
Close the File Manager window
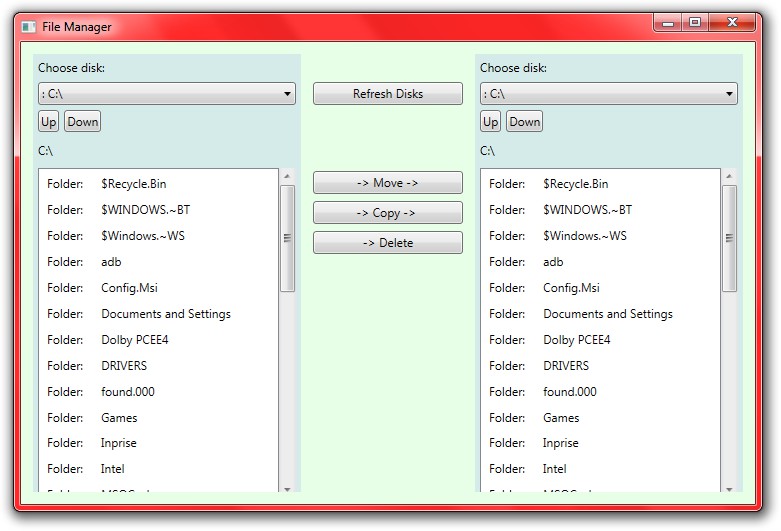732,22
